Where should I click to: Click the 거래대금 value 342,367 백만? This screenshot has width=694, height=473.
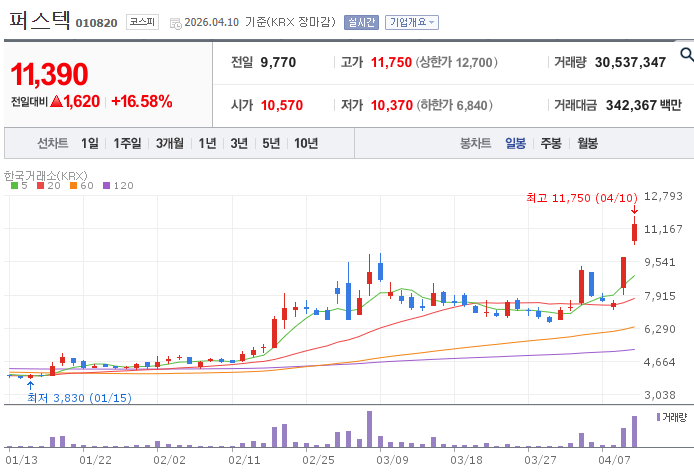(x=644, y=105)
